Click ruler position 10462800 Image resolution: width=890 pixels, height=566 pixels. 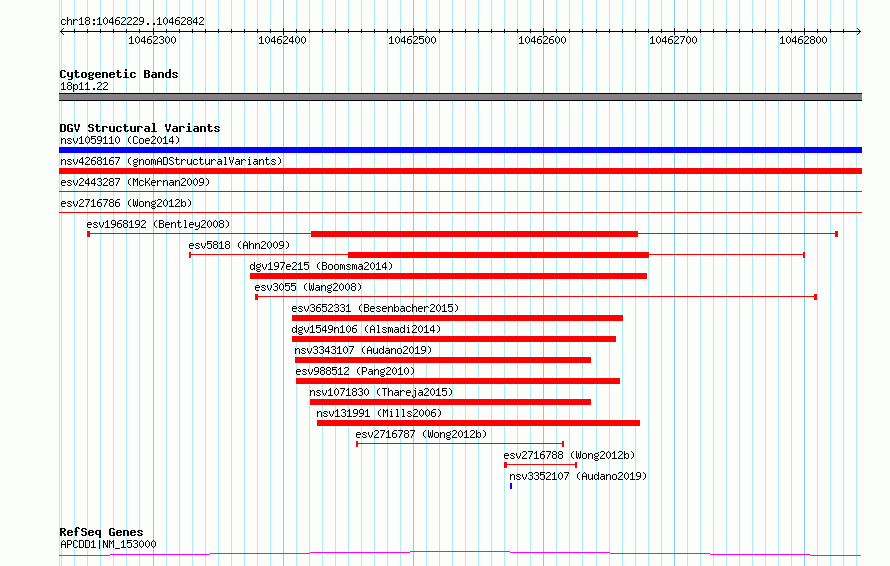(x=803, y=40)
